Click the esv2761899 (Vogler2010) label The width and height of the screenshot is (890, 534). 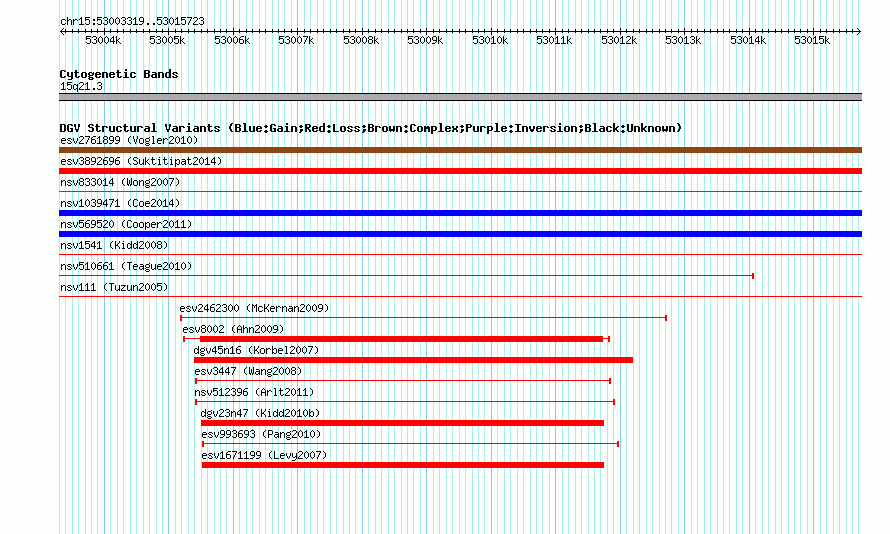click(129, 140)
